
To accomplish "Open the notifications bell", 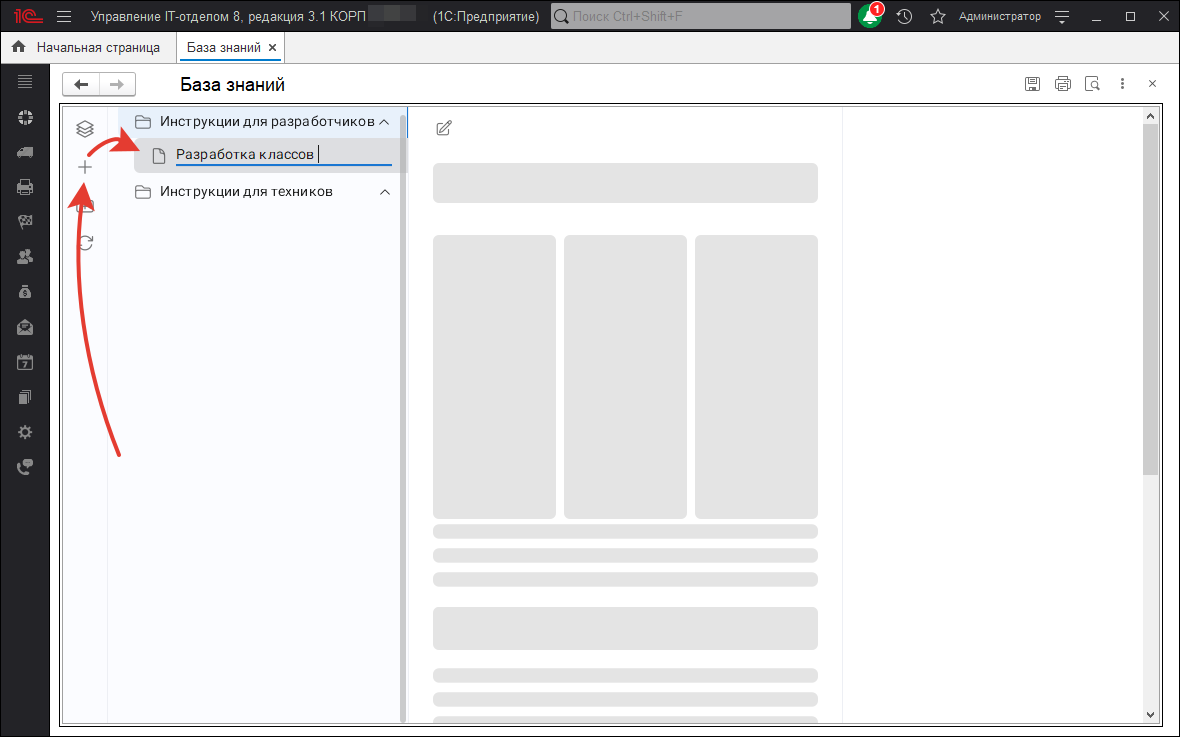I will 870,17.
